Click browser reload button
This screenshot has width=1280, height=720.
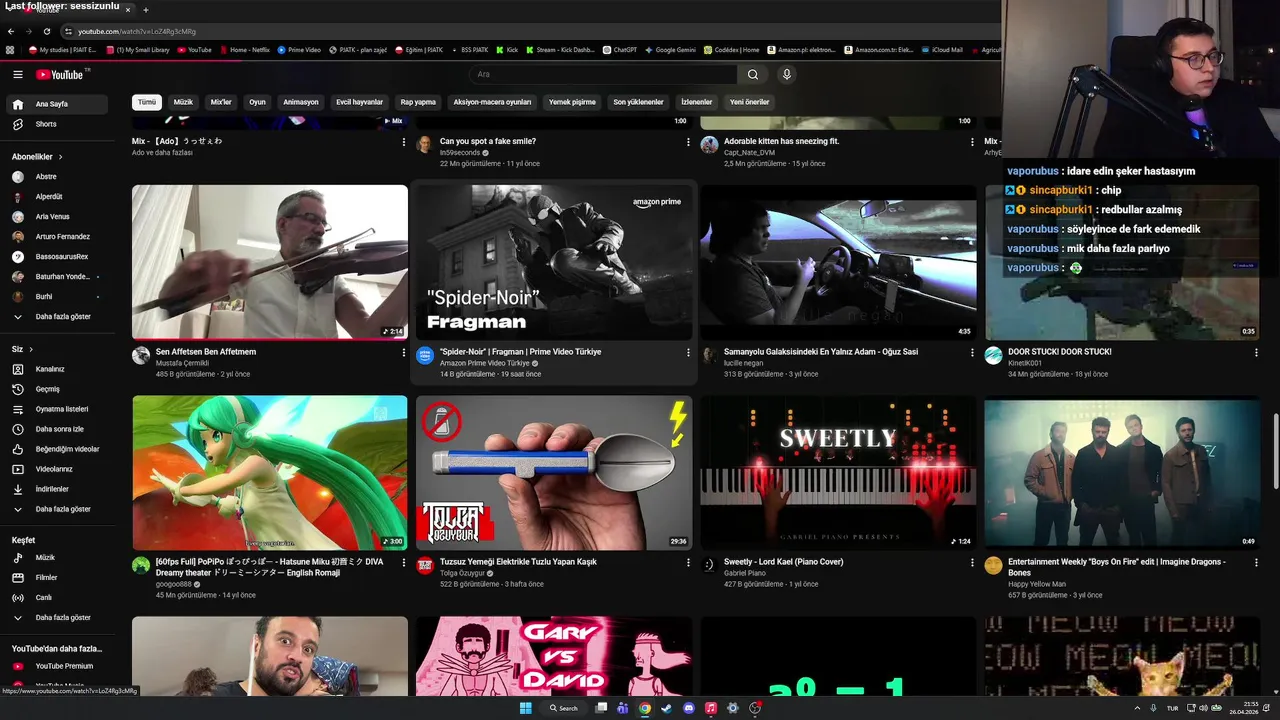[x=46, y=31]
